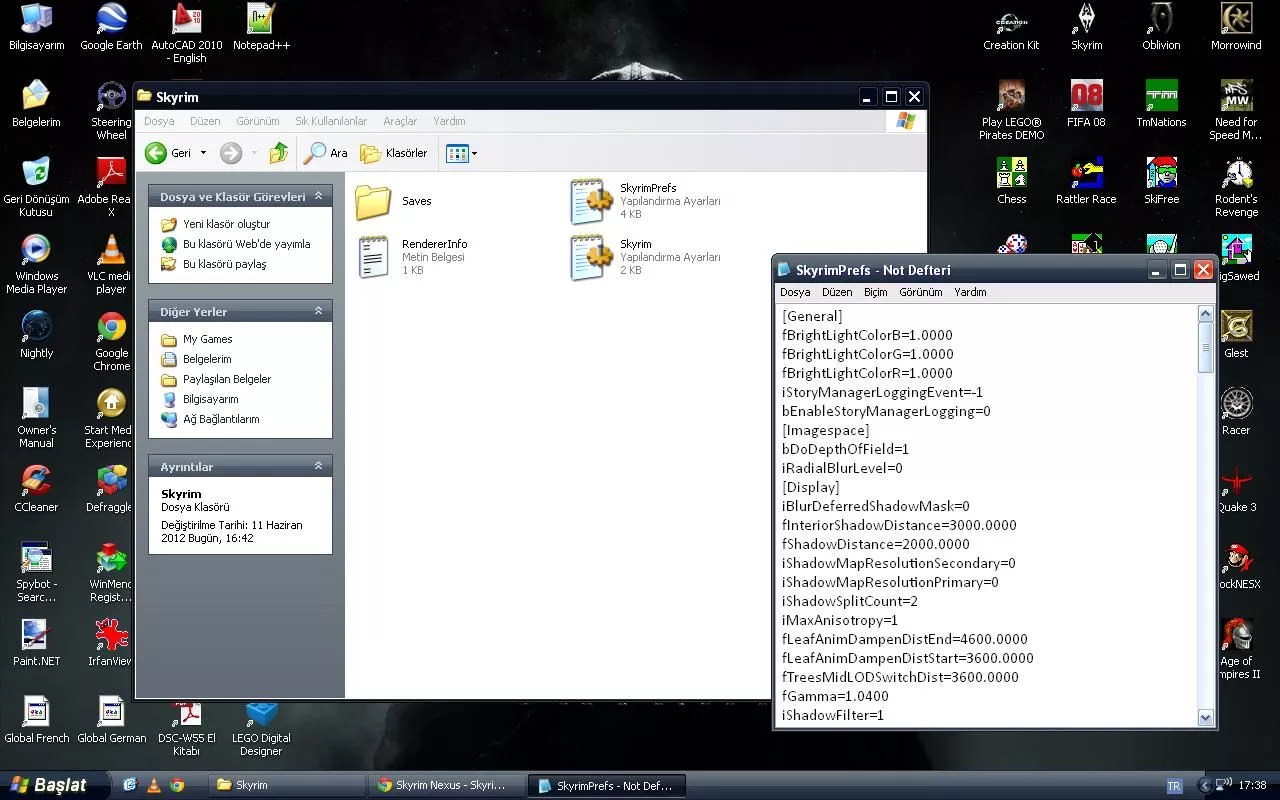Open Paylaşılan Belgeler link
Screen dimensions: 1280x800
227,379
